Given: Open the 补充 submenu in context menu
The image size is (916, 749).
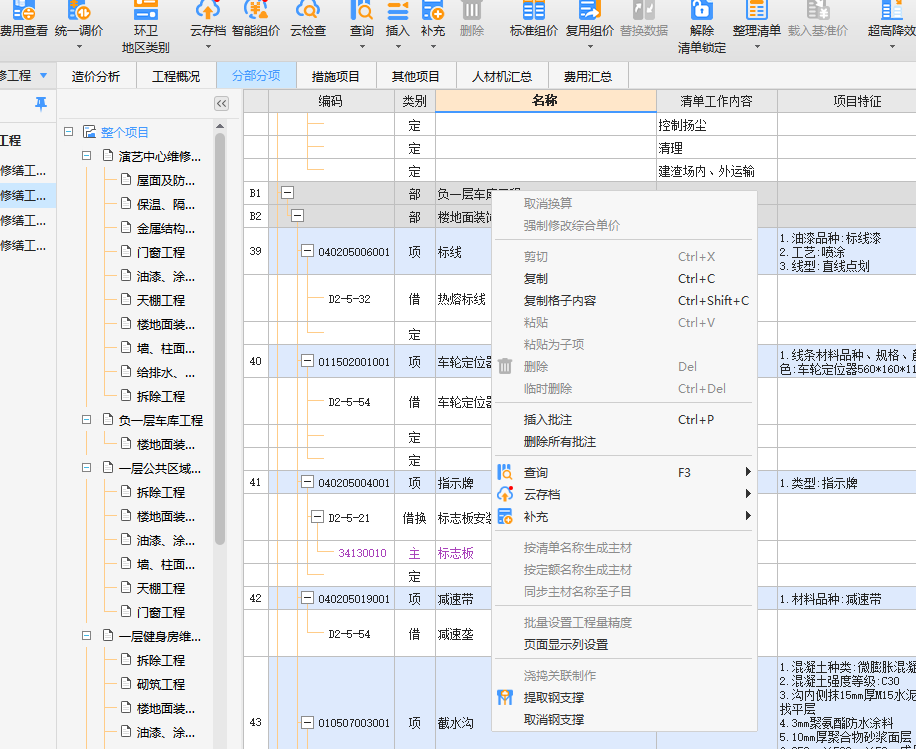Looking at the screenshot, I should [x=624, y=517].
